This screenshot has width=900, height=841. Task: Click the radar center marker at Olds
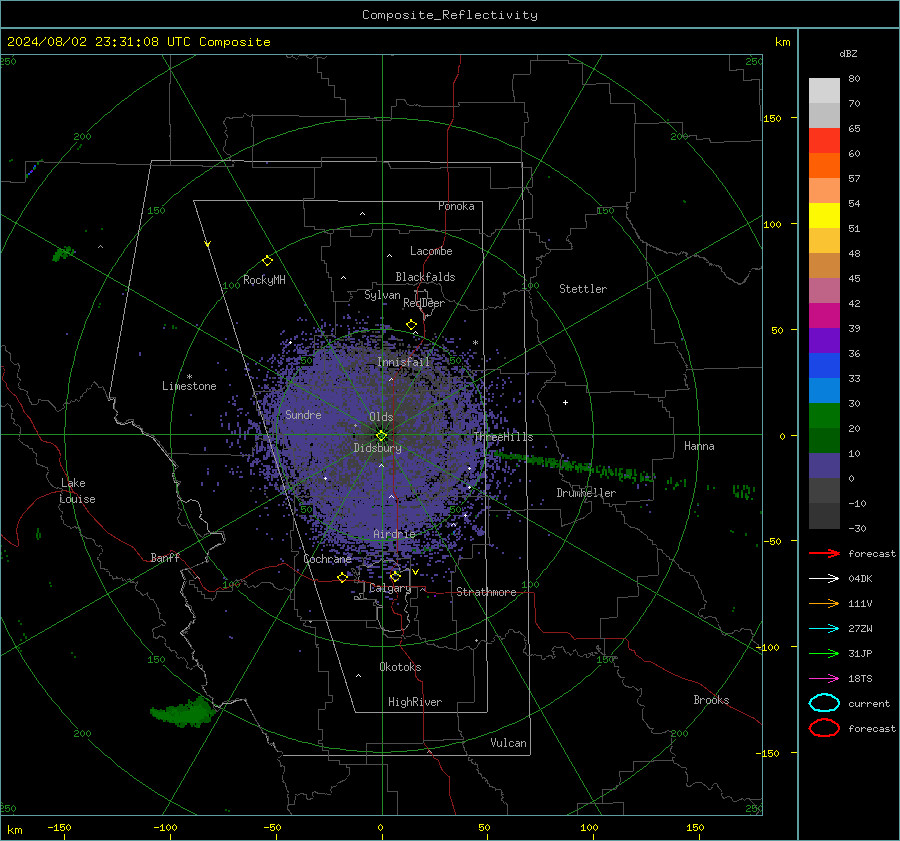(x=382, y=435)
